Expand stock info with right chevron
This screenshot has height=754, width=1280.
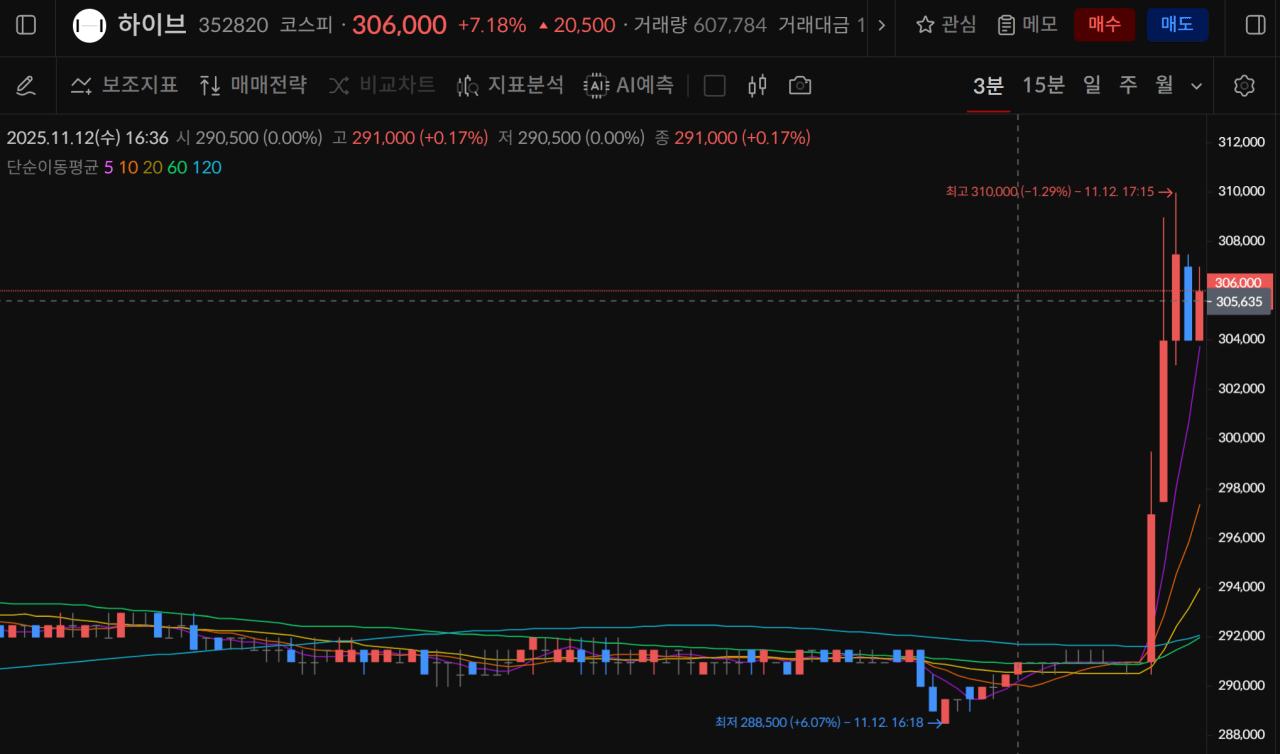[x=881, y=25]
